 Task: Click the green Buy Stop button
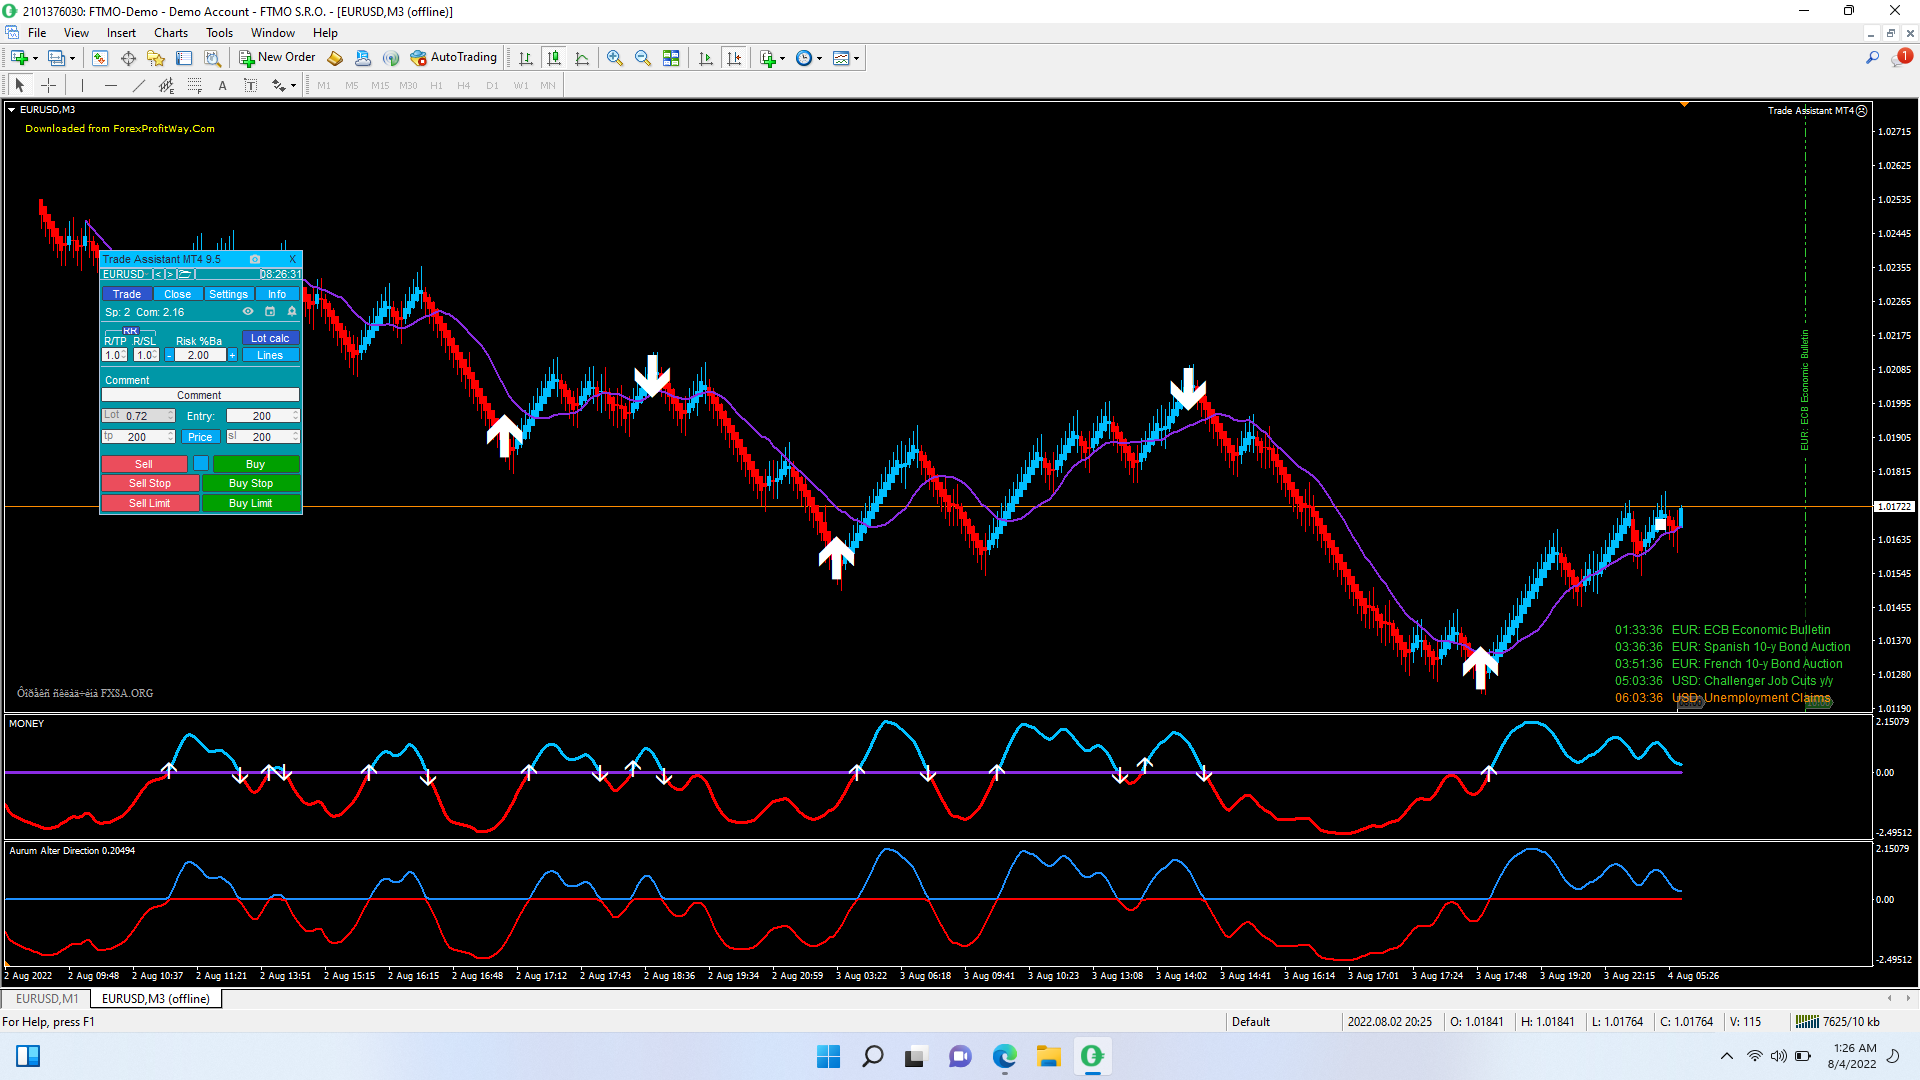pyautogui.click(x=250, y=483)
